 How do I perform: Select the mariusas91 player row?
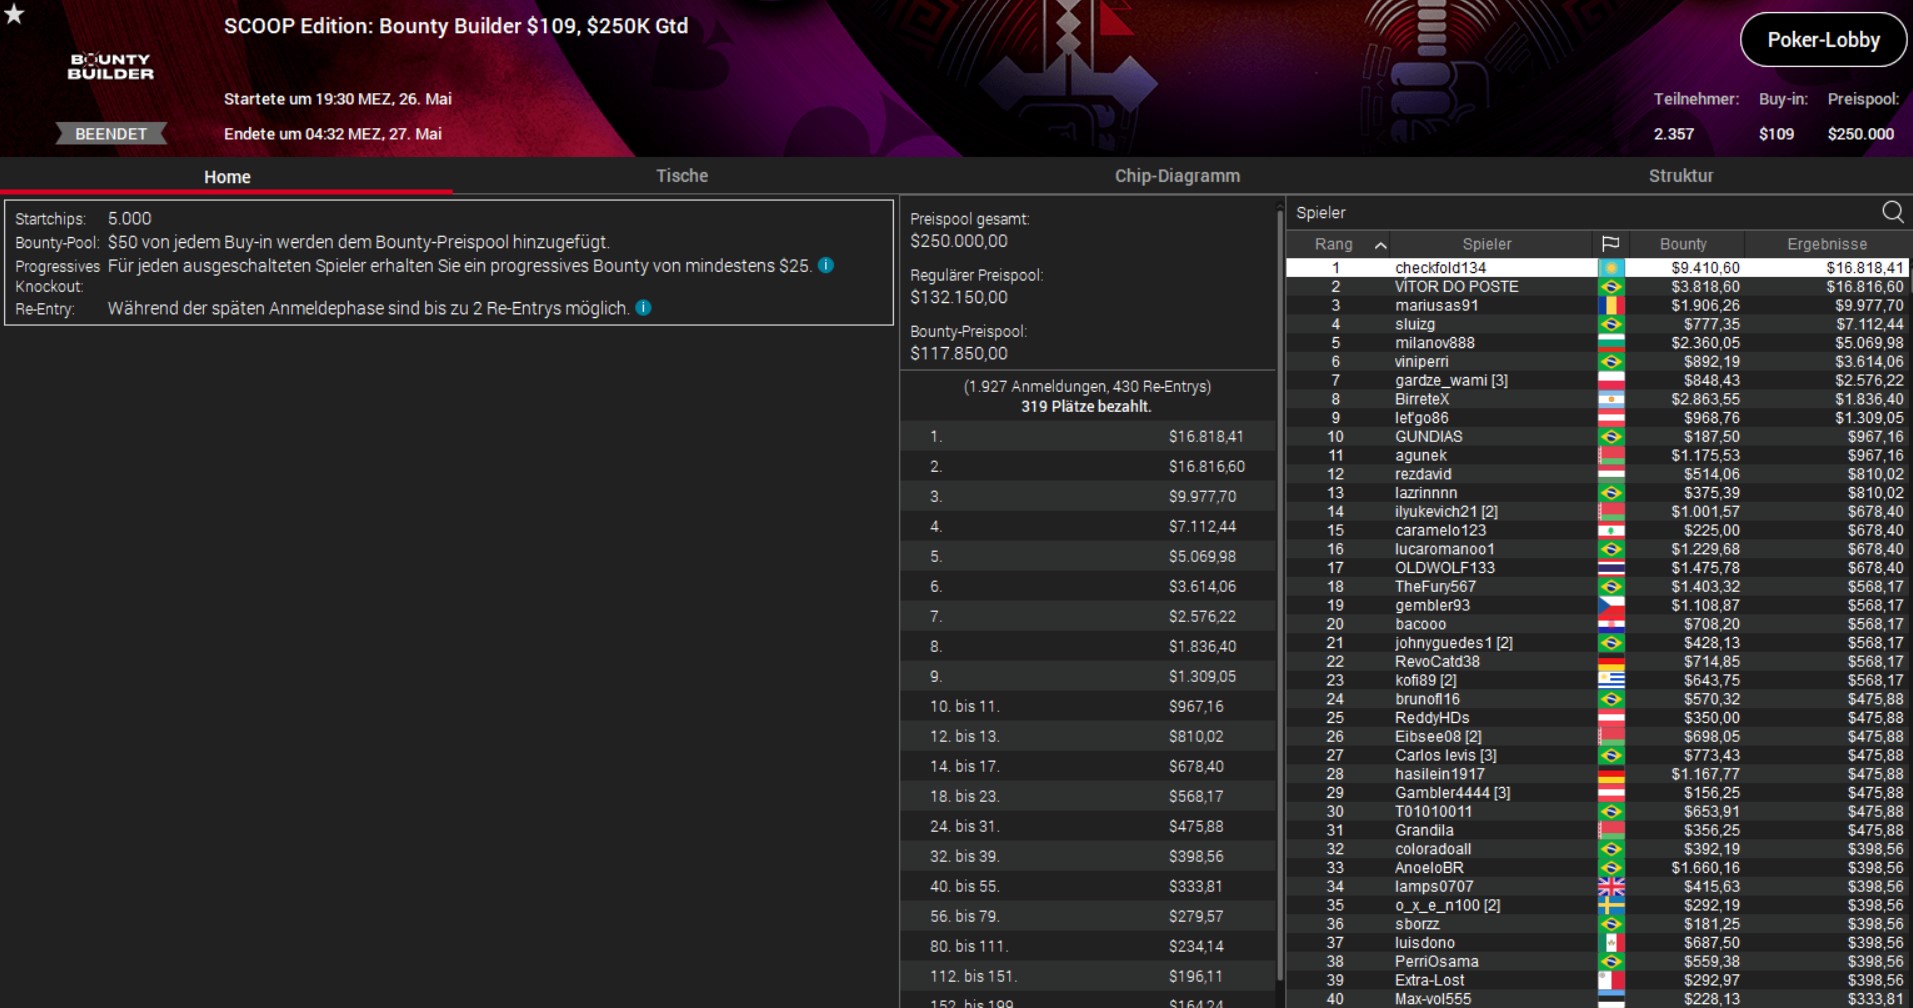click(x=1597, y=306)
